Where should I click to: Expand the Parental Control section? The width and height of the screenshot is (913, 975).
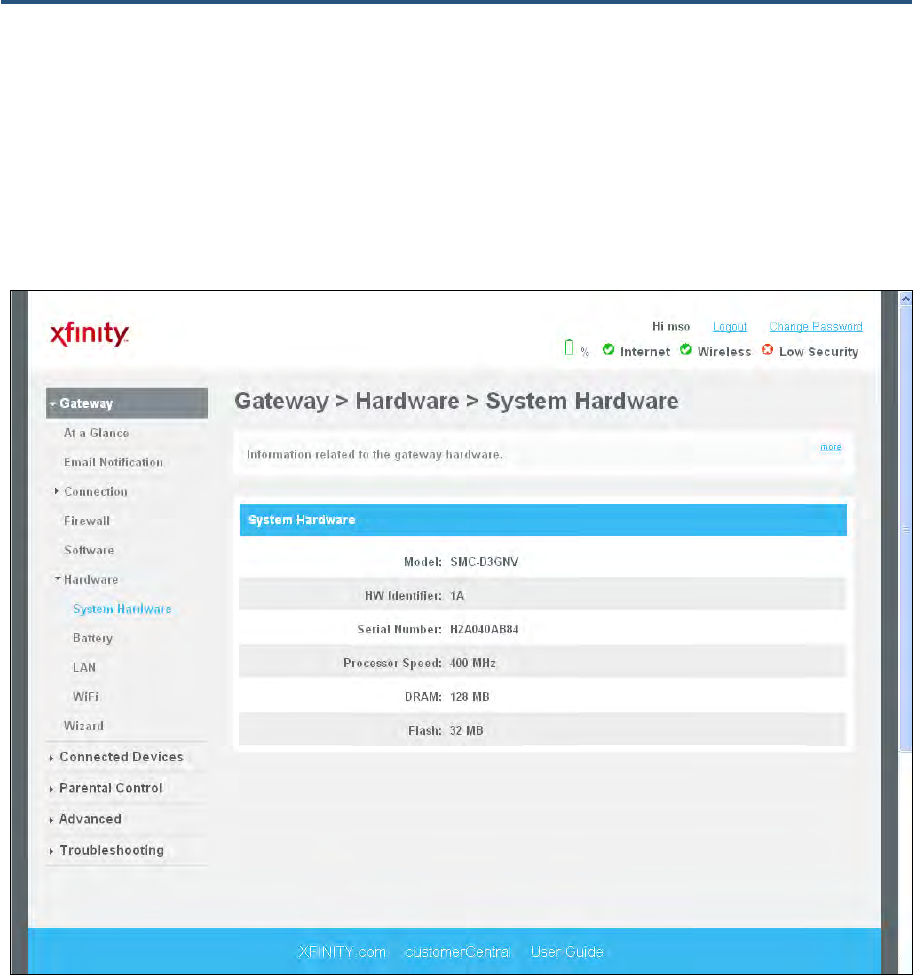tap(110, 788)
